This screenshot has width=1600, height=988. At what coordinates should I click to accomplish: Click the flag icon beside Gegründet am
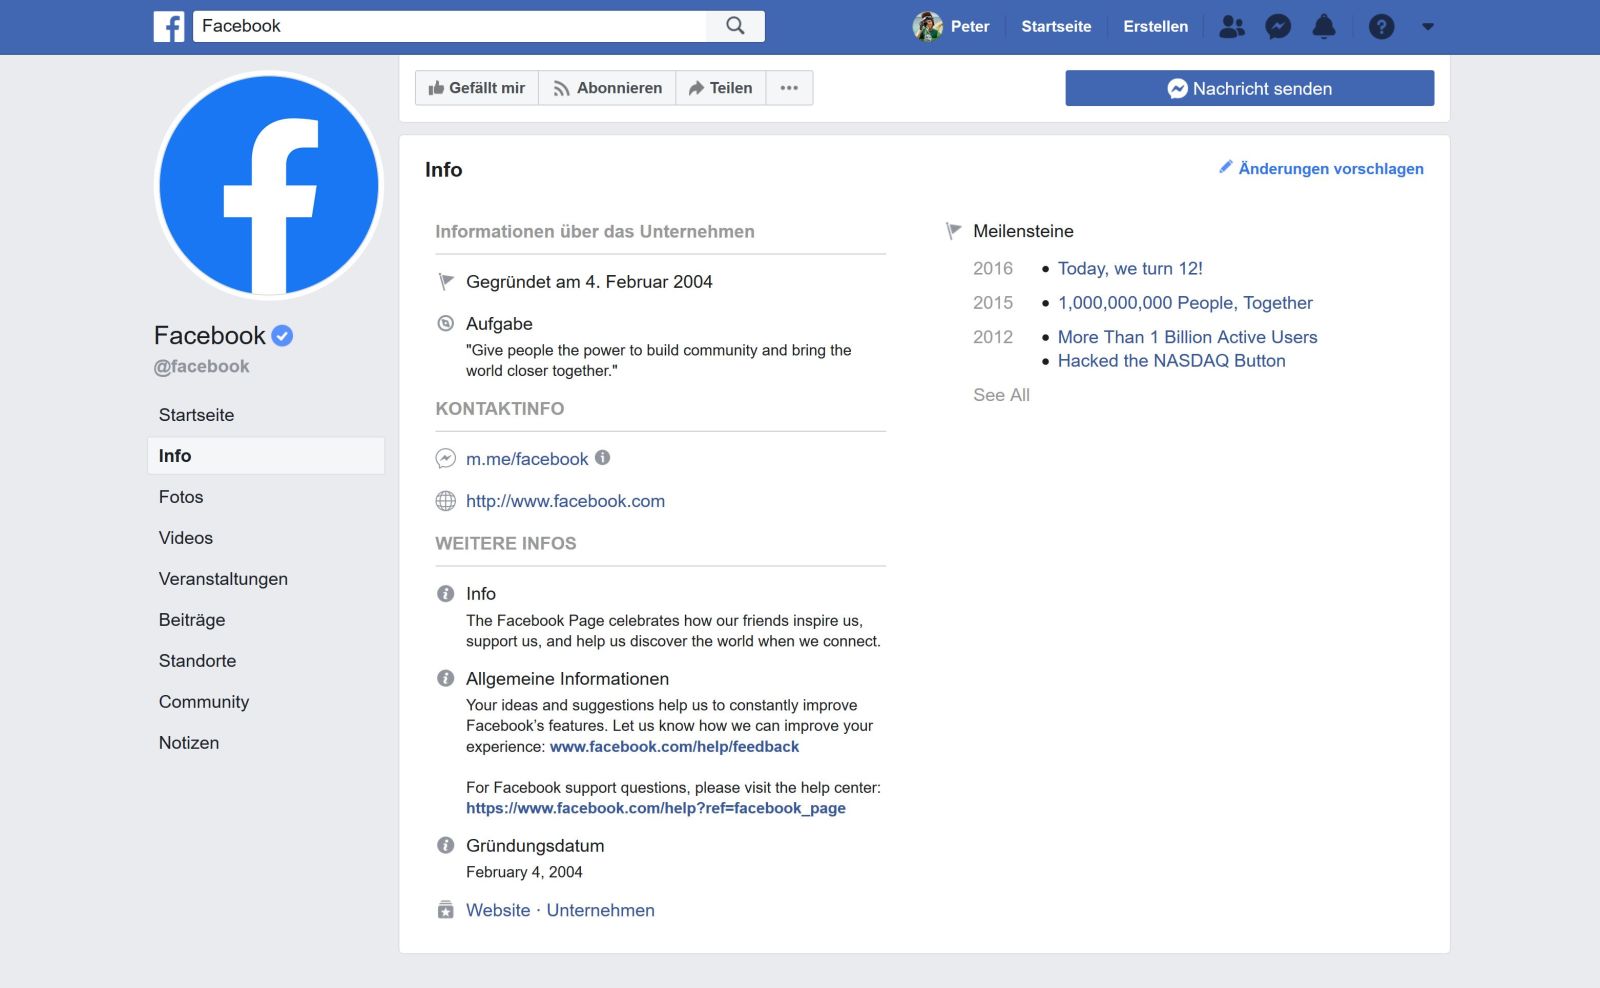tap(446, 282)
